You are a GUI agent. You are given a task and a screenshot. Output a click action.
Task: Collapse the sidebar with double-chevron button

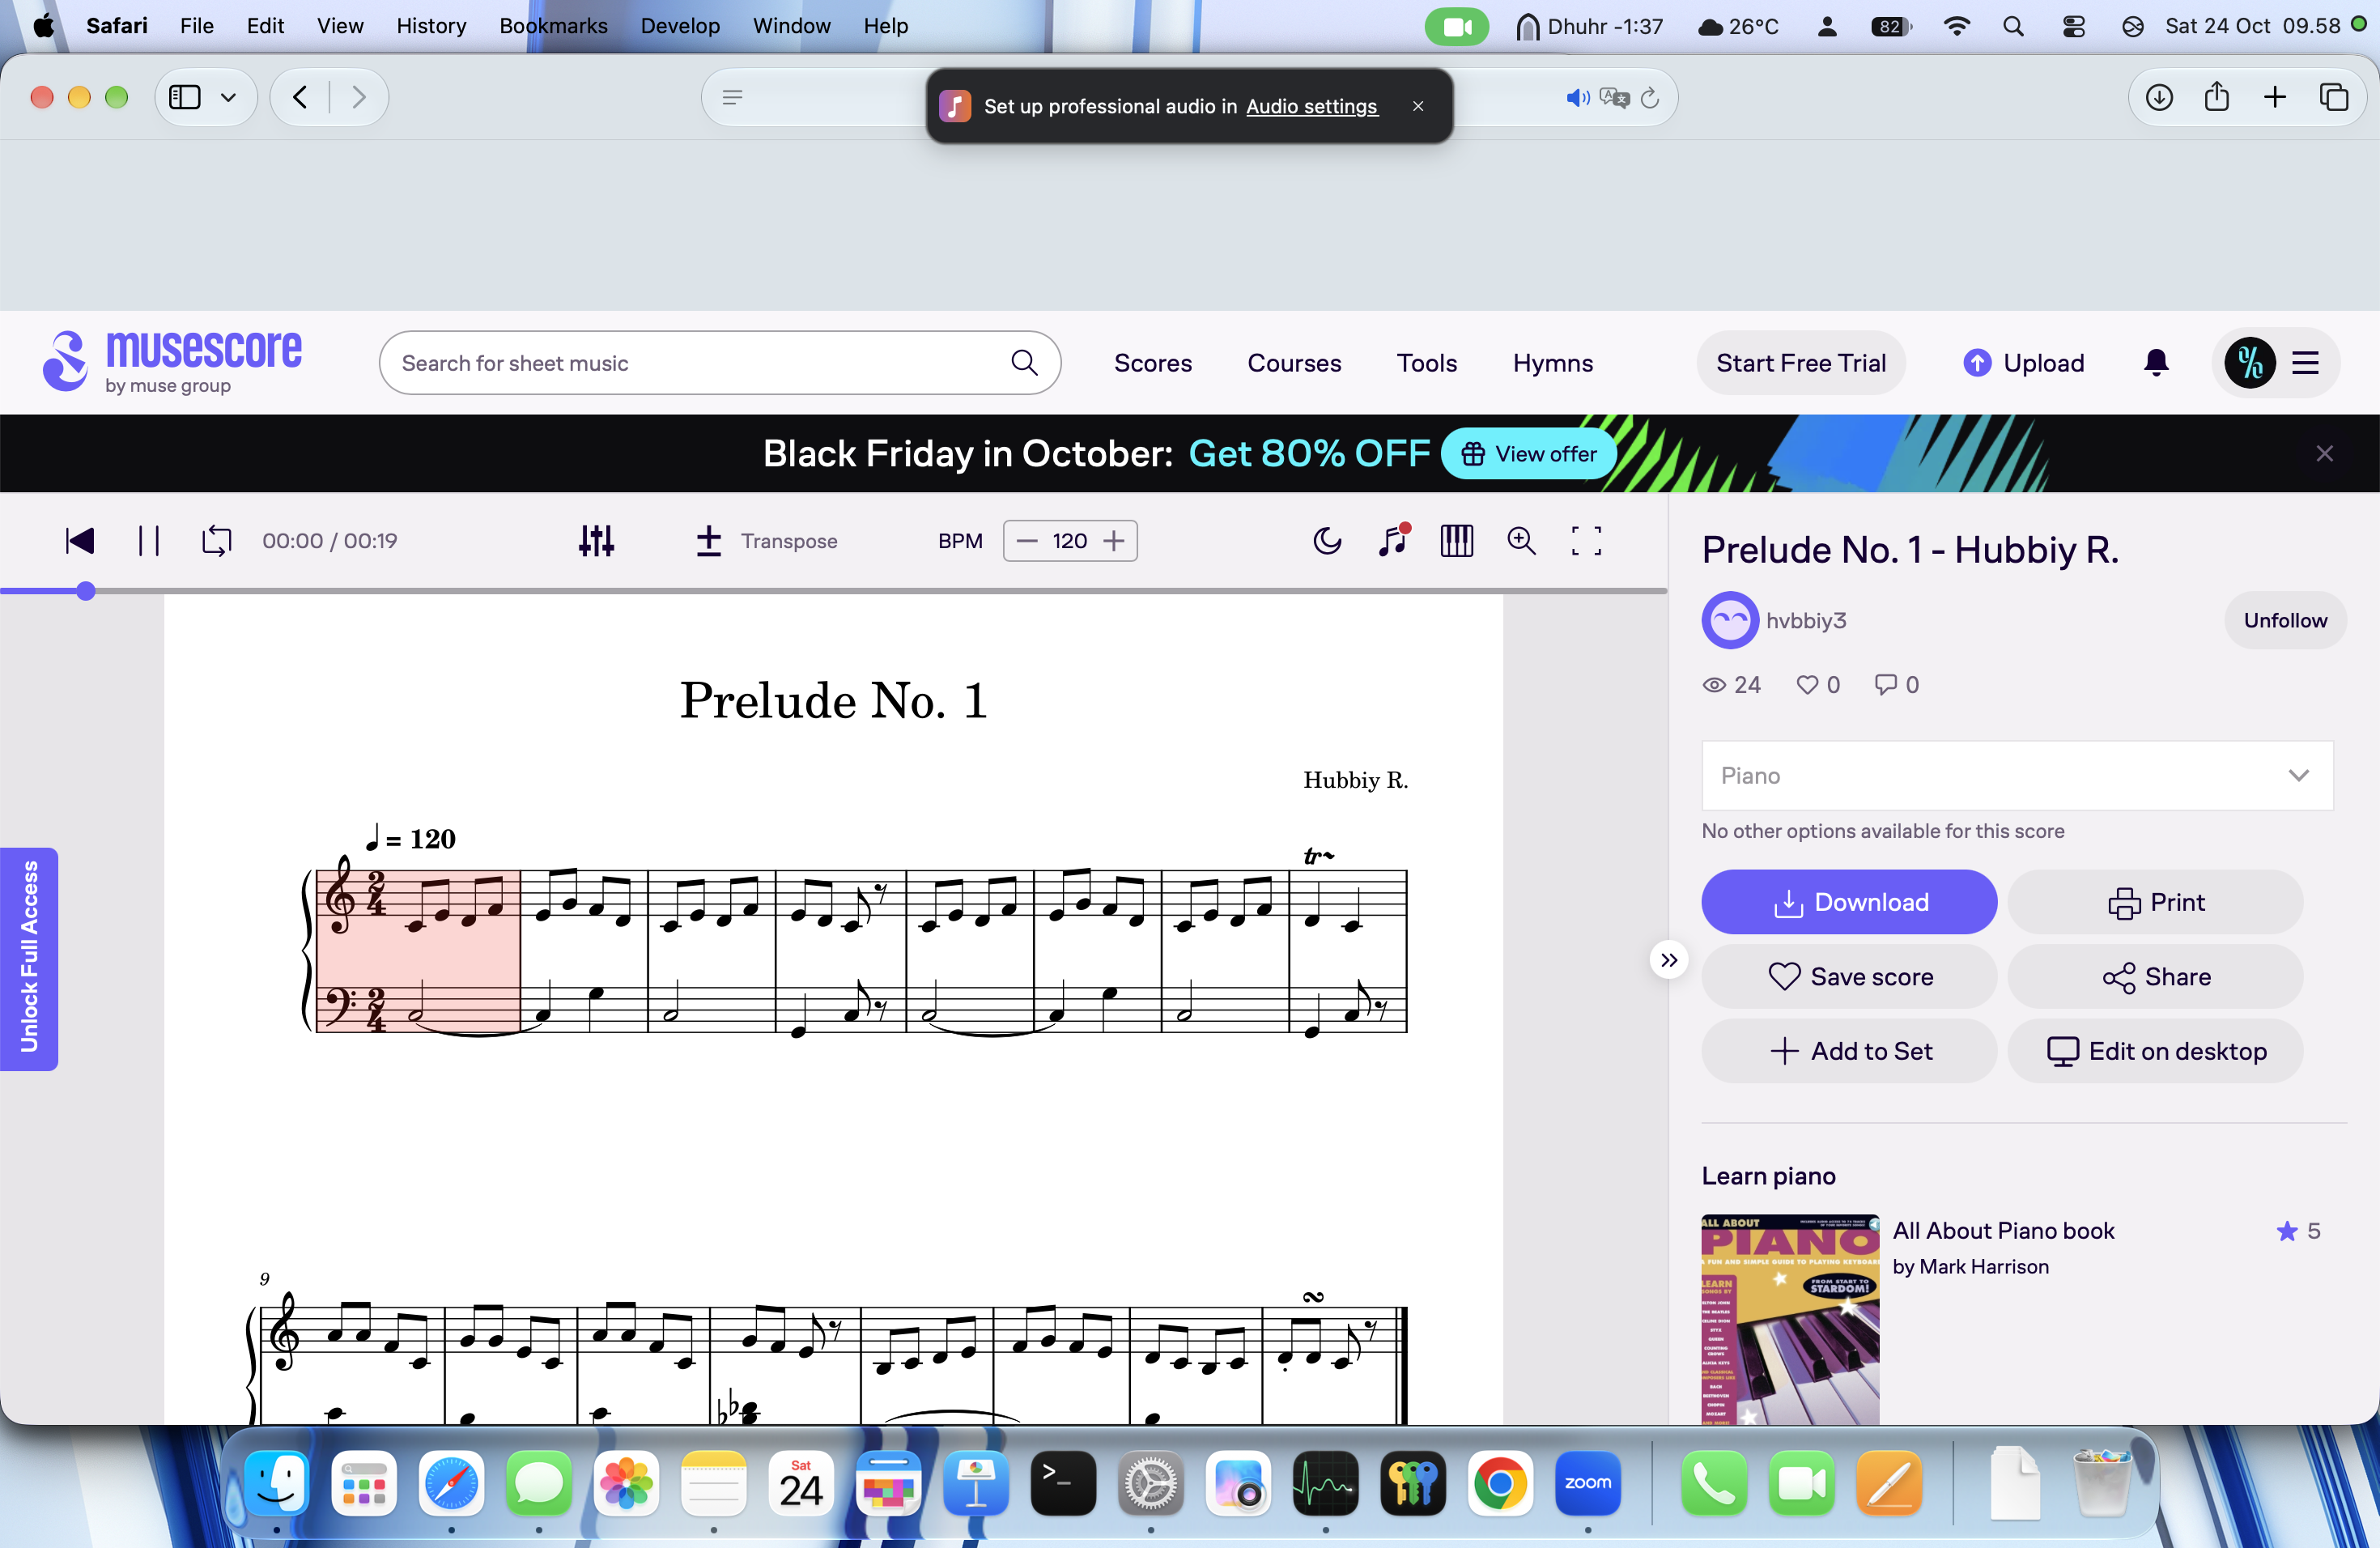[x=1668, y=960]
